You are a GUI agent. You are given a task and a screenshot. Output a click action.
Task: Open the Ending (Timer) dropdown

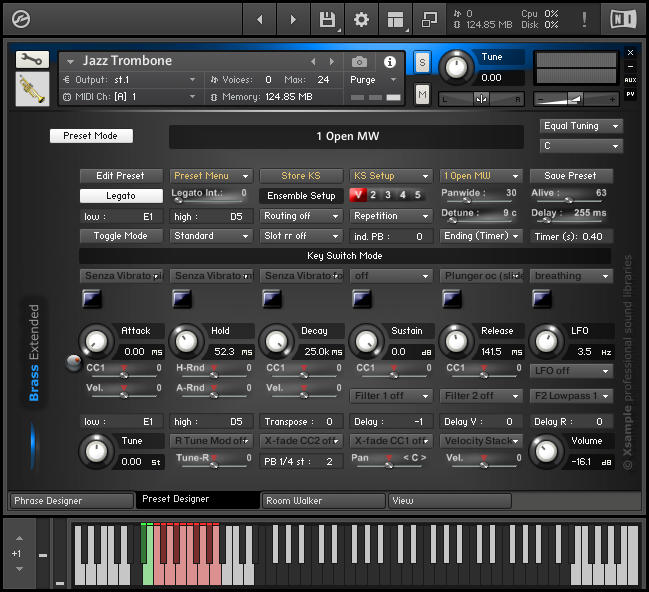pyautogui.click(x=481, y=236)
